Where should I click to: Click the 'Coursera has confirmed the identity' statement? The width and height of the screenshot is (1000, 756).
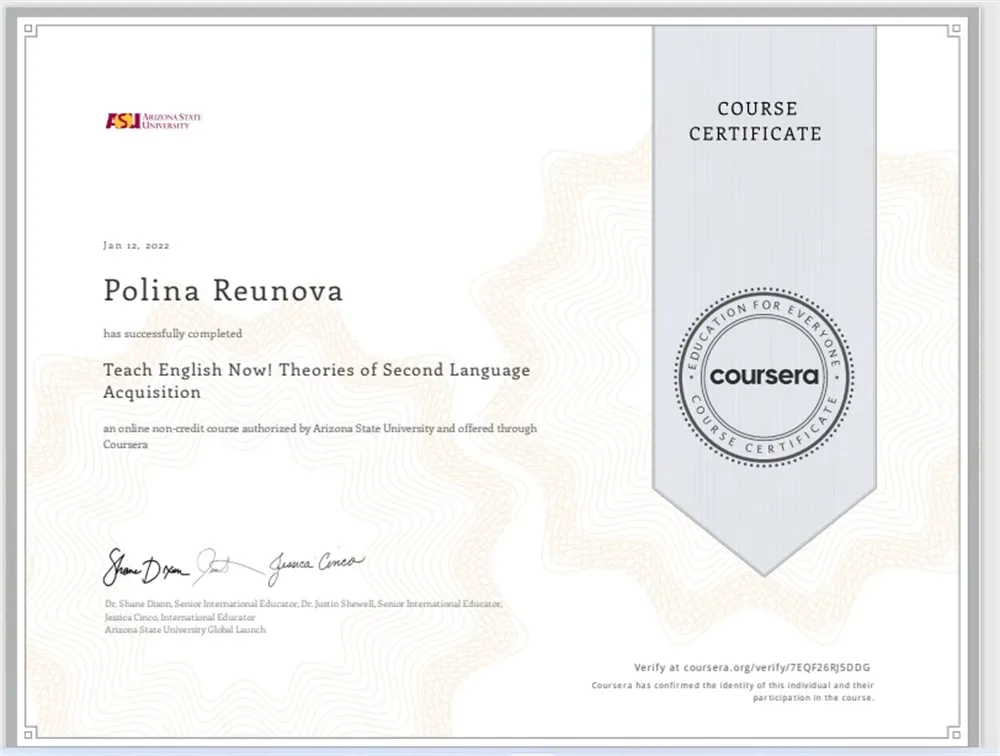[x=733, y=685]
